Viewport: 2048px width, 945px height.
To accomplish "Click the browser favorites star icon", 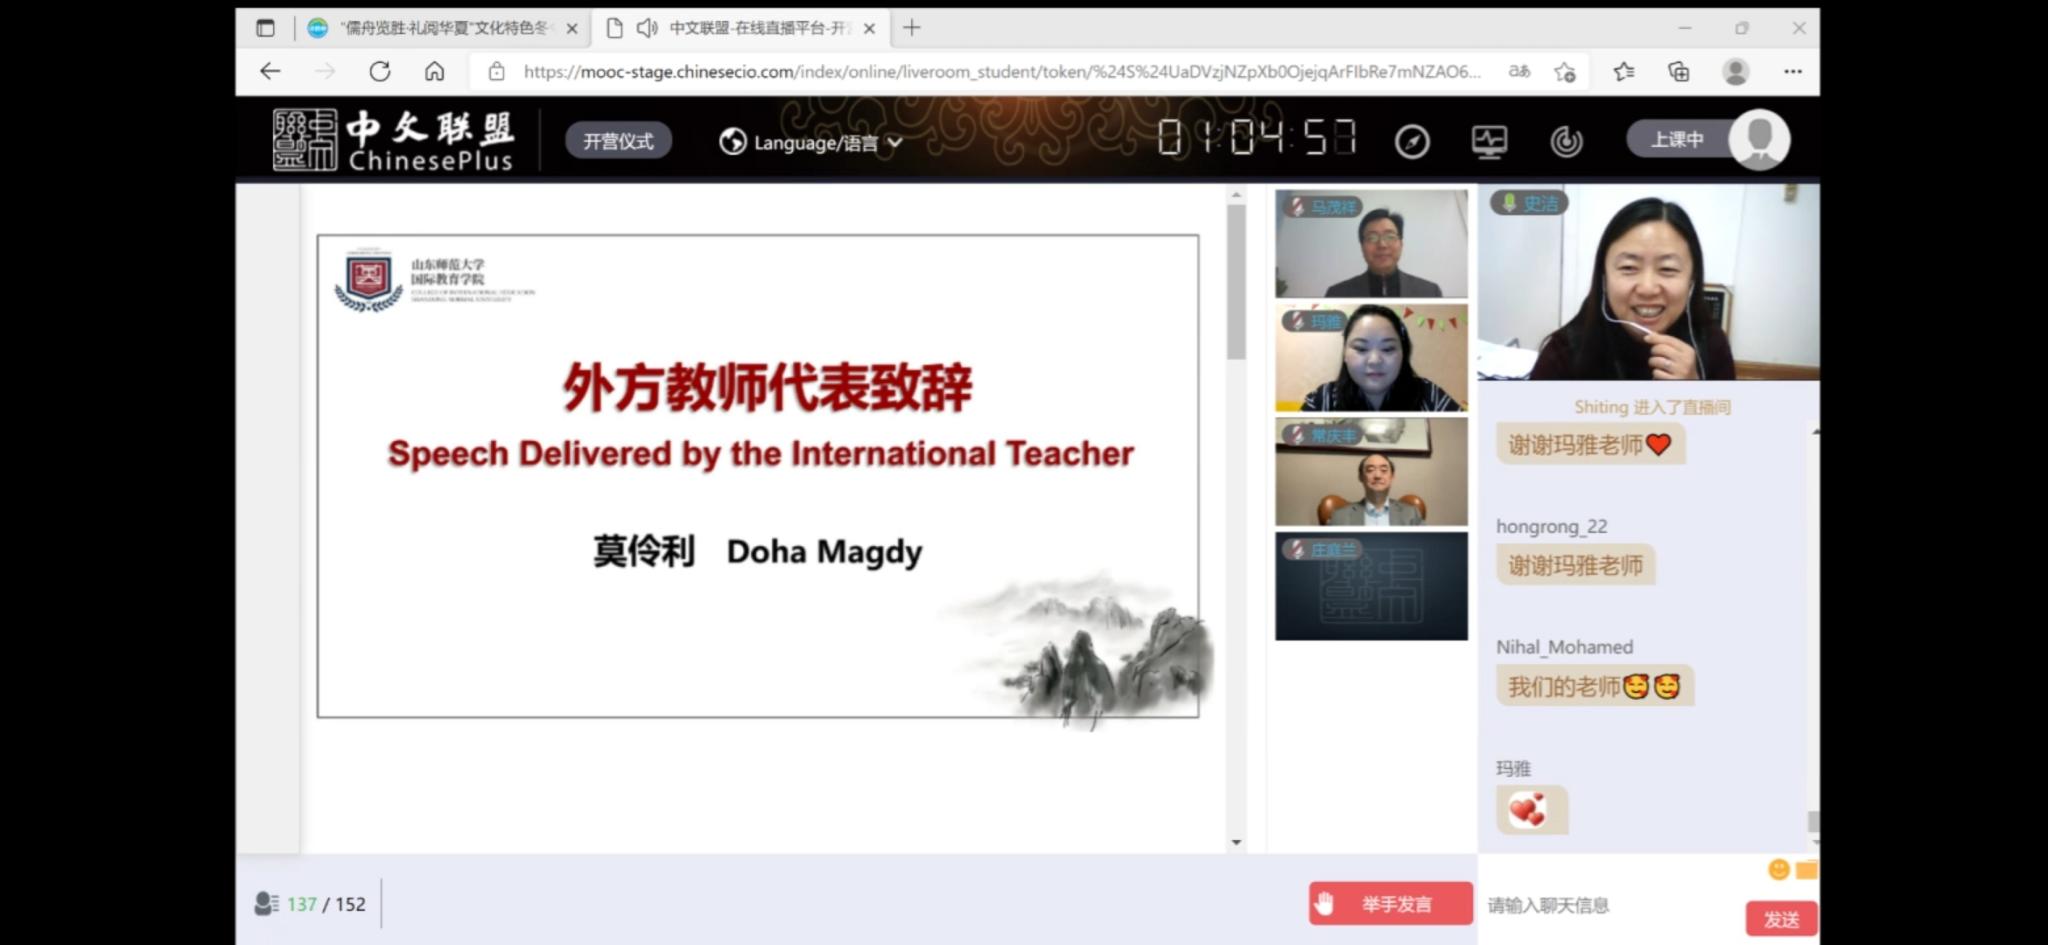I will click(1624, 71).
